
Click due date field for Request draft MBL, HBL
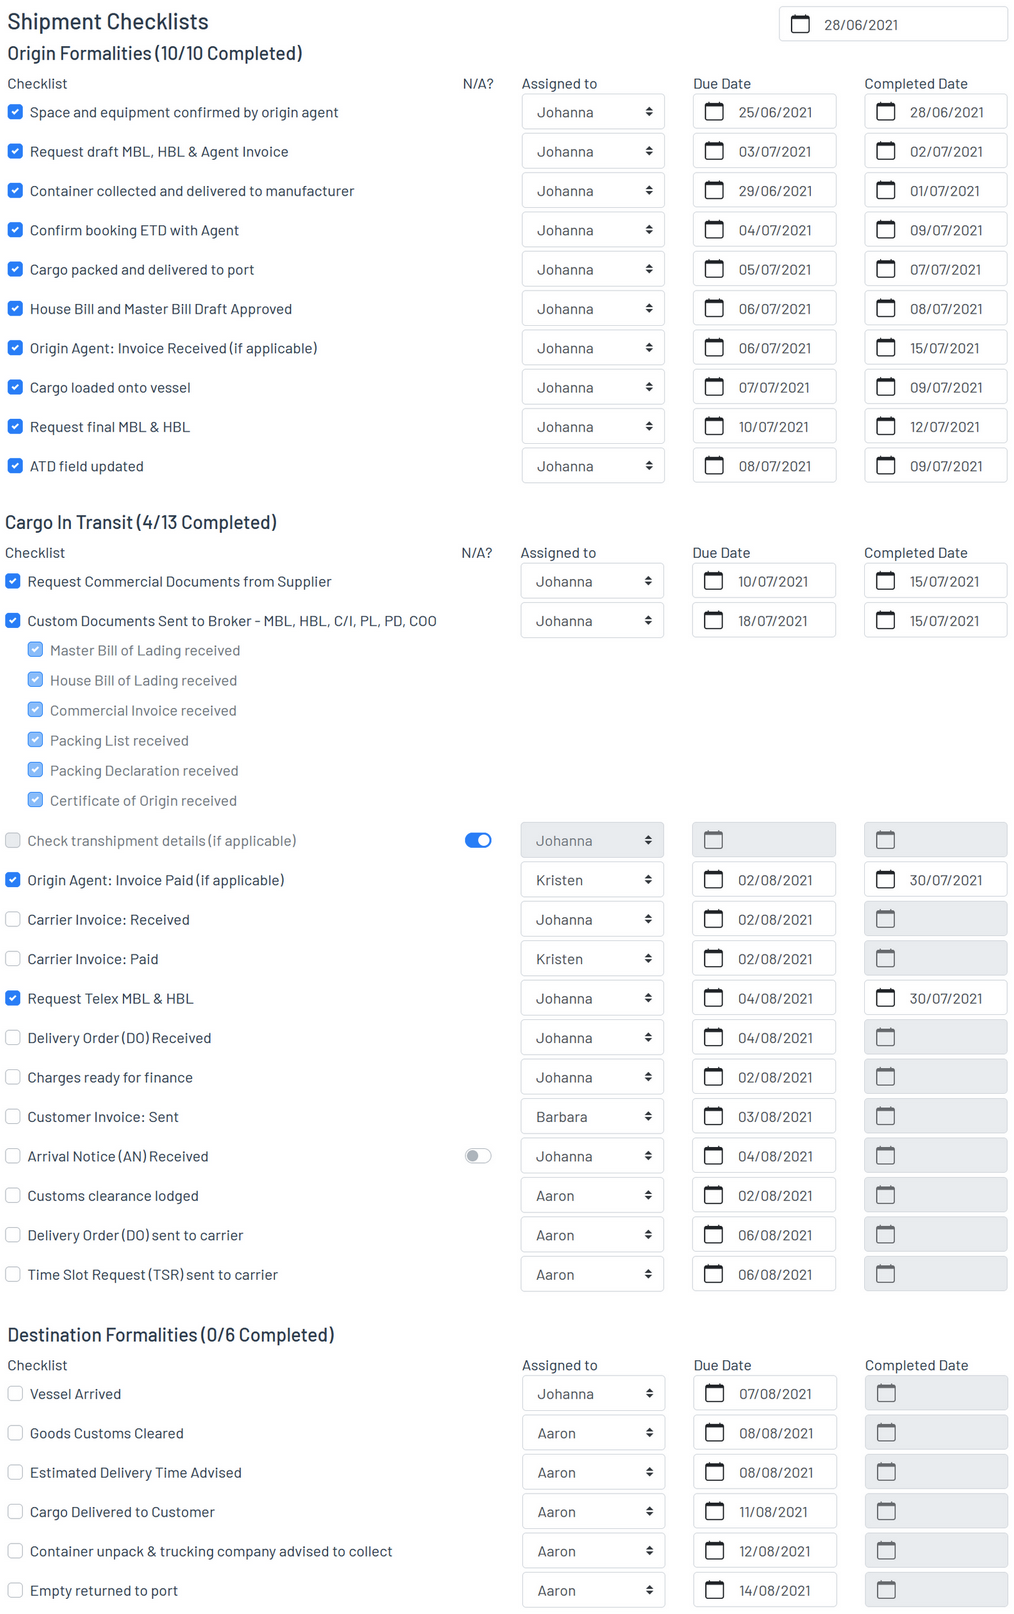click(x=774, y=152)
